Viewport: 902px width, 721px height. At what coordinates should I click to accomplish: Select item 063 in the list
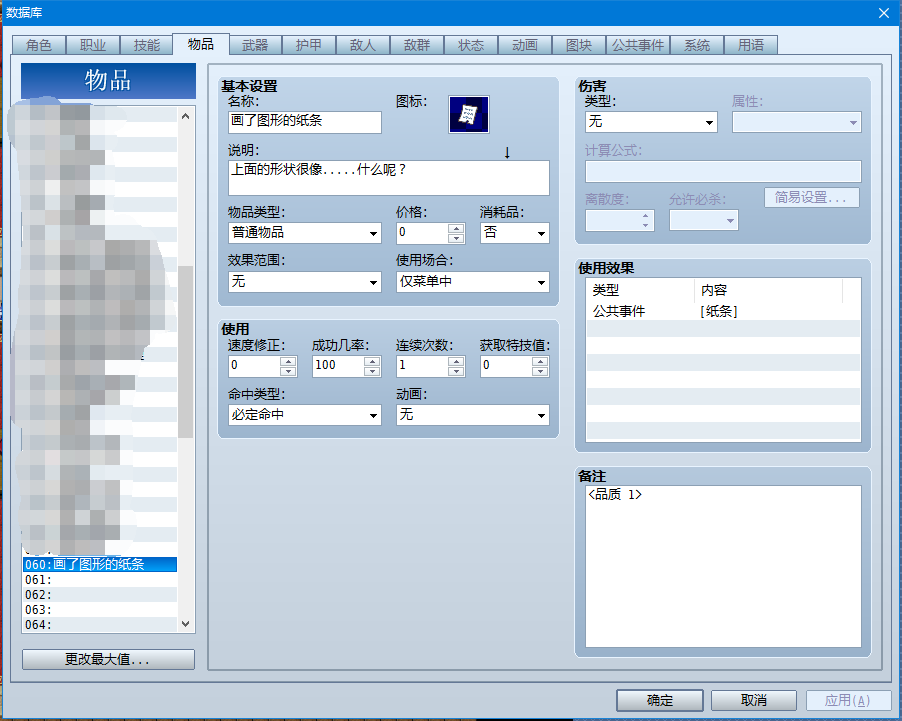coord(100,609)
